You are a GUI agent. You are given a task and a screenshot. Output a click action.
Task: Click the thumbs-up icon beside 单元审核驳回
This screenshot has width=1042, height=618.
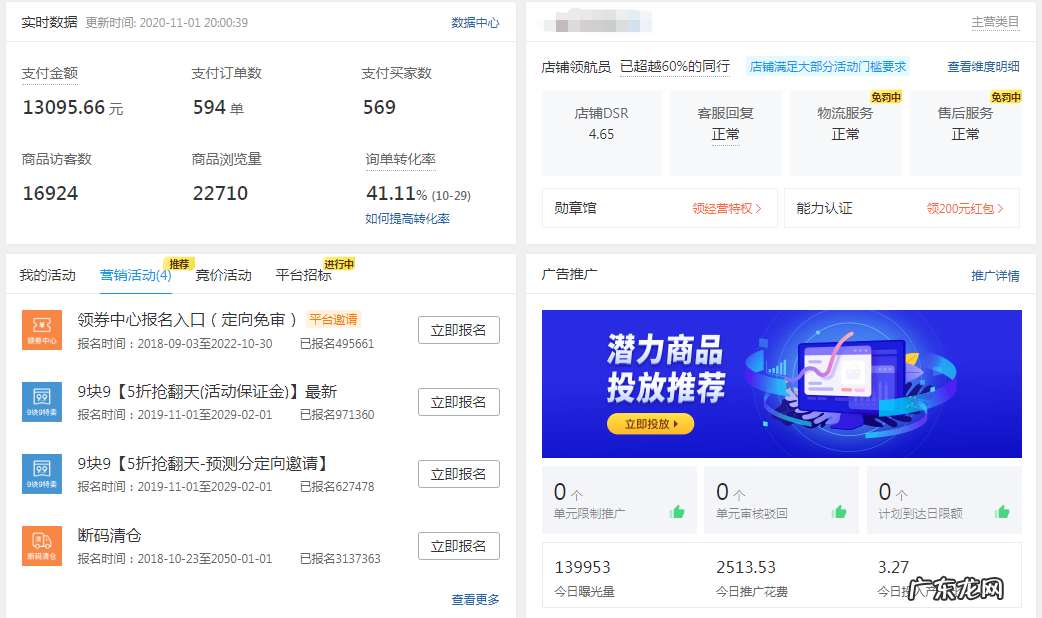(838, 513)
